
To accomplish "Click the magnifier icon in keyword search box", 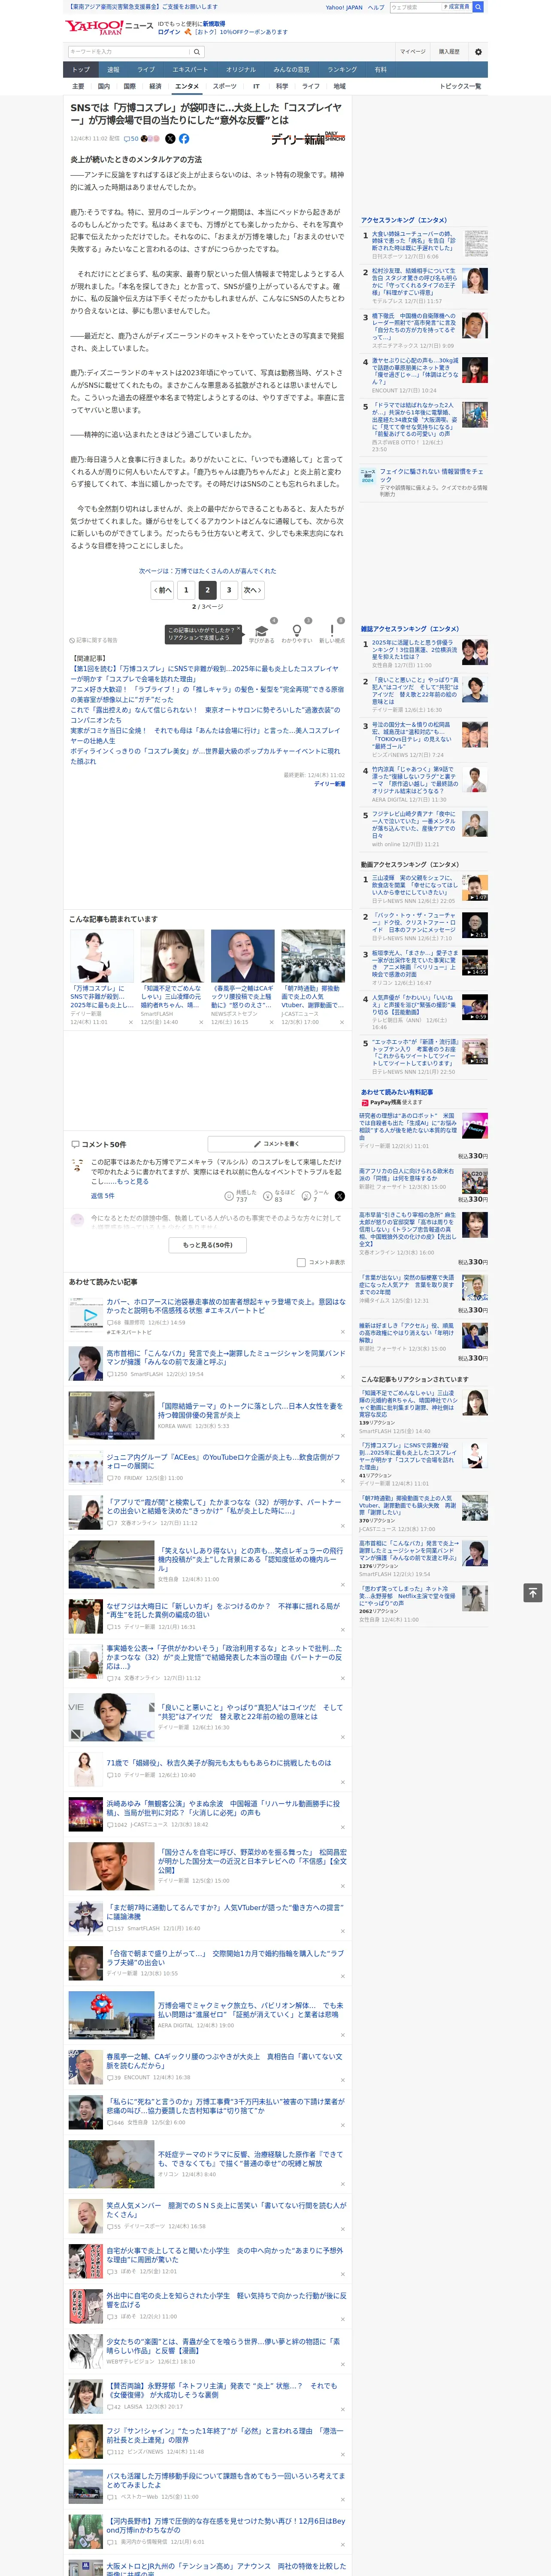I will click(x=197, y=51).
